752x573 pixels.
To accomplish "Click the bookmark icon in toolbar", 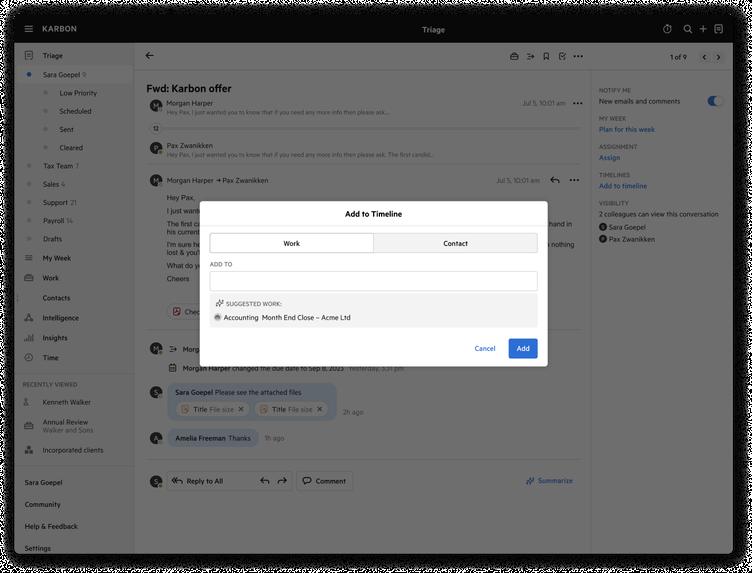I will pos(546,57).
